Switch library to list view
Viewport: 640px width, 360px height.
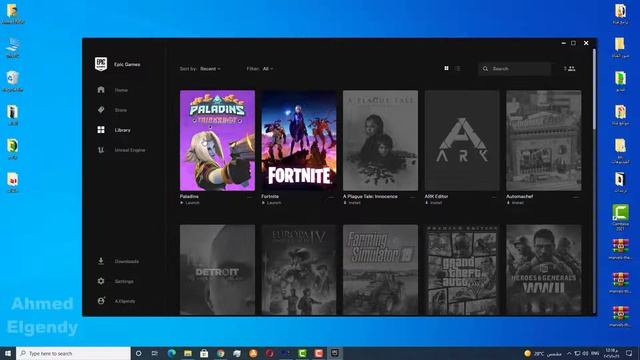click(x=458, y=69)
